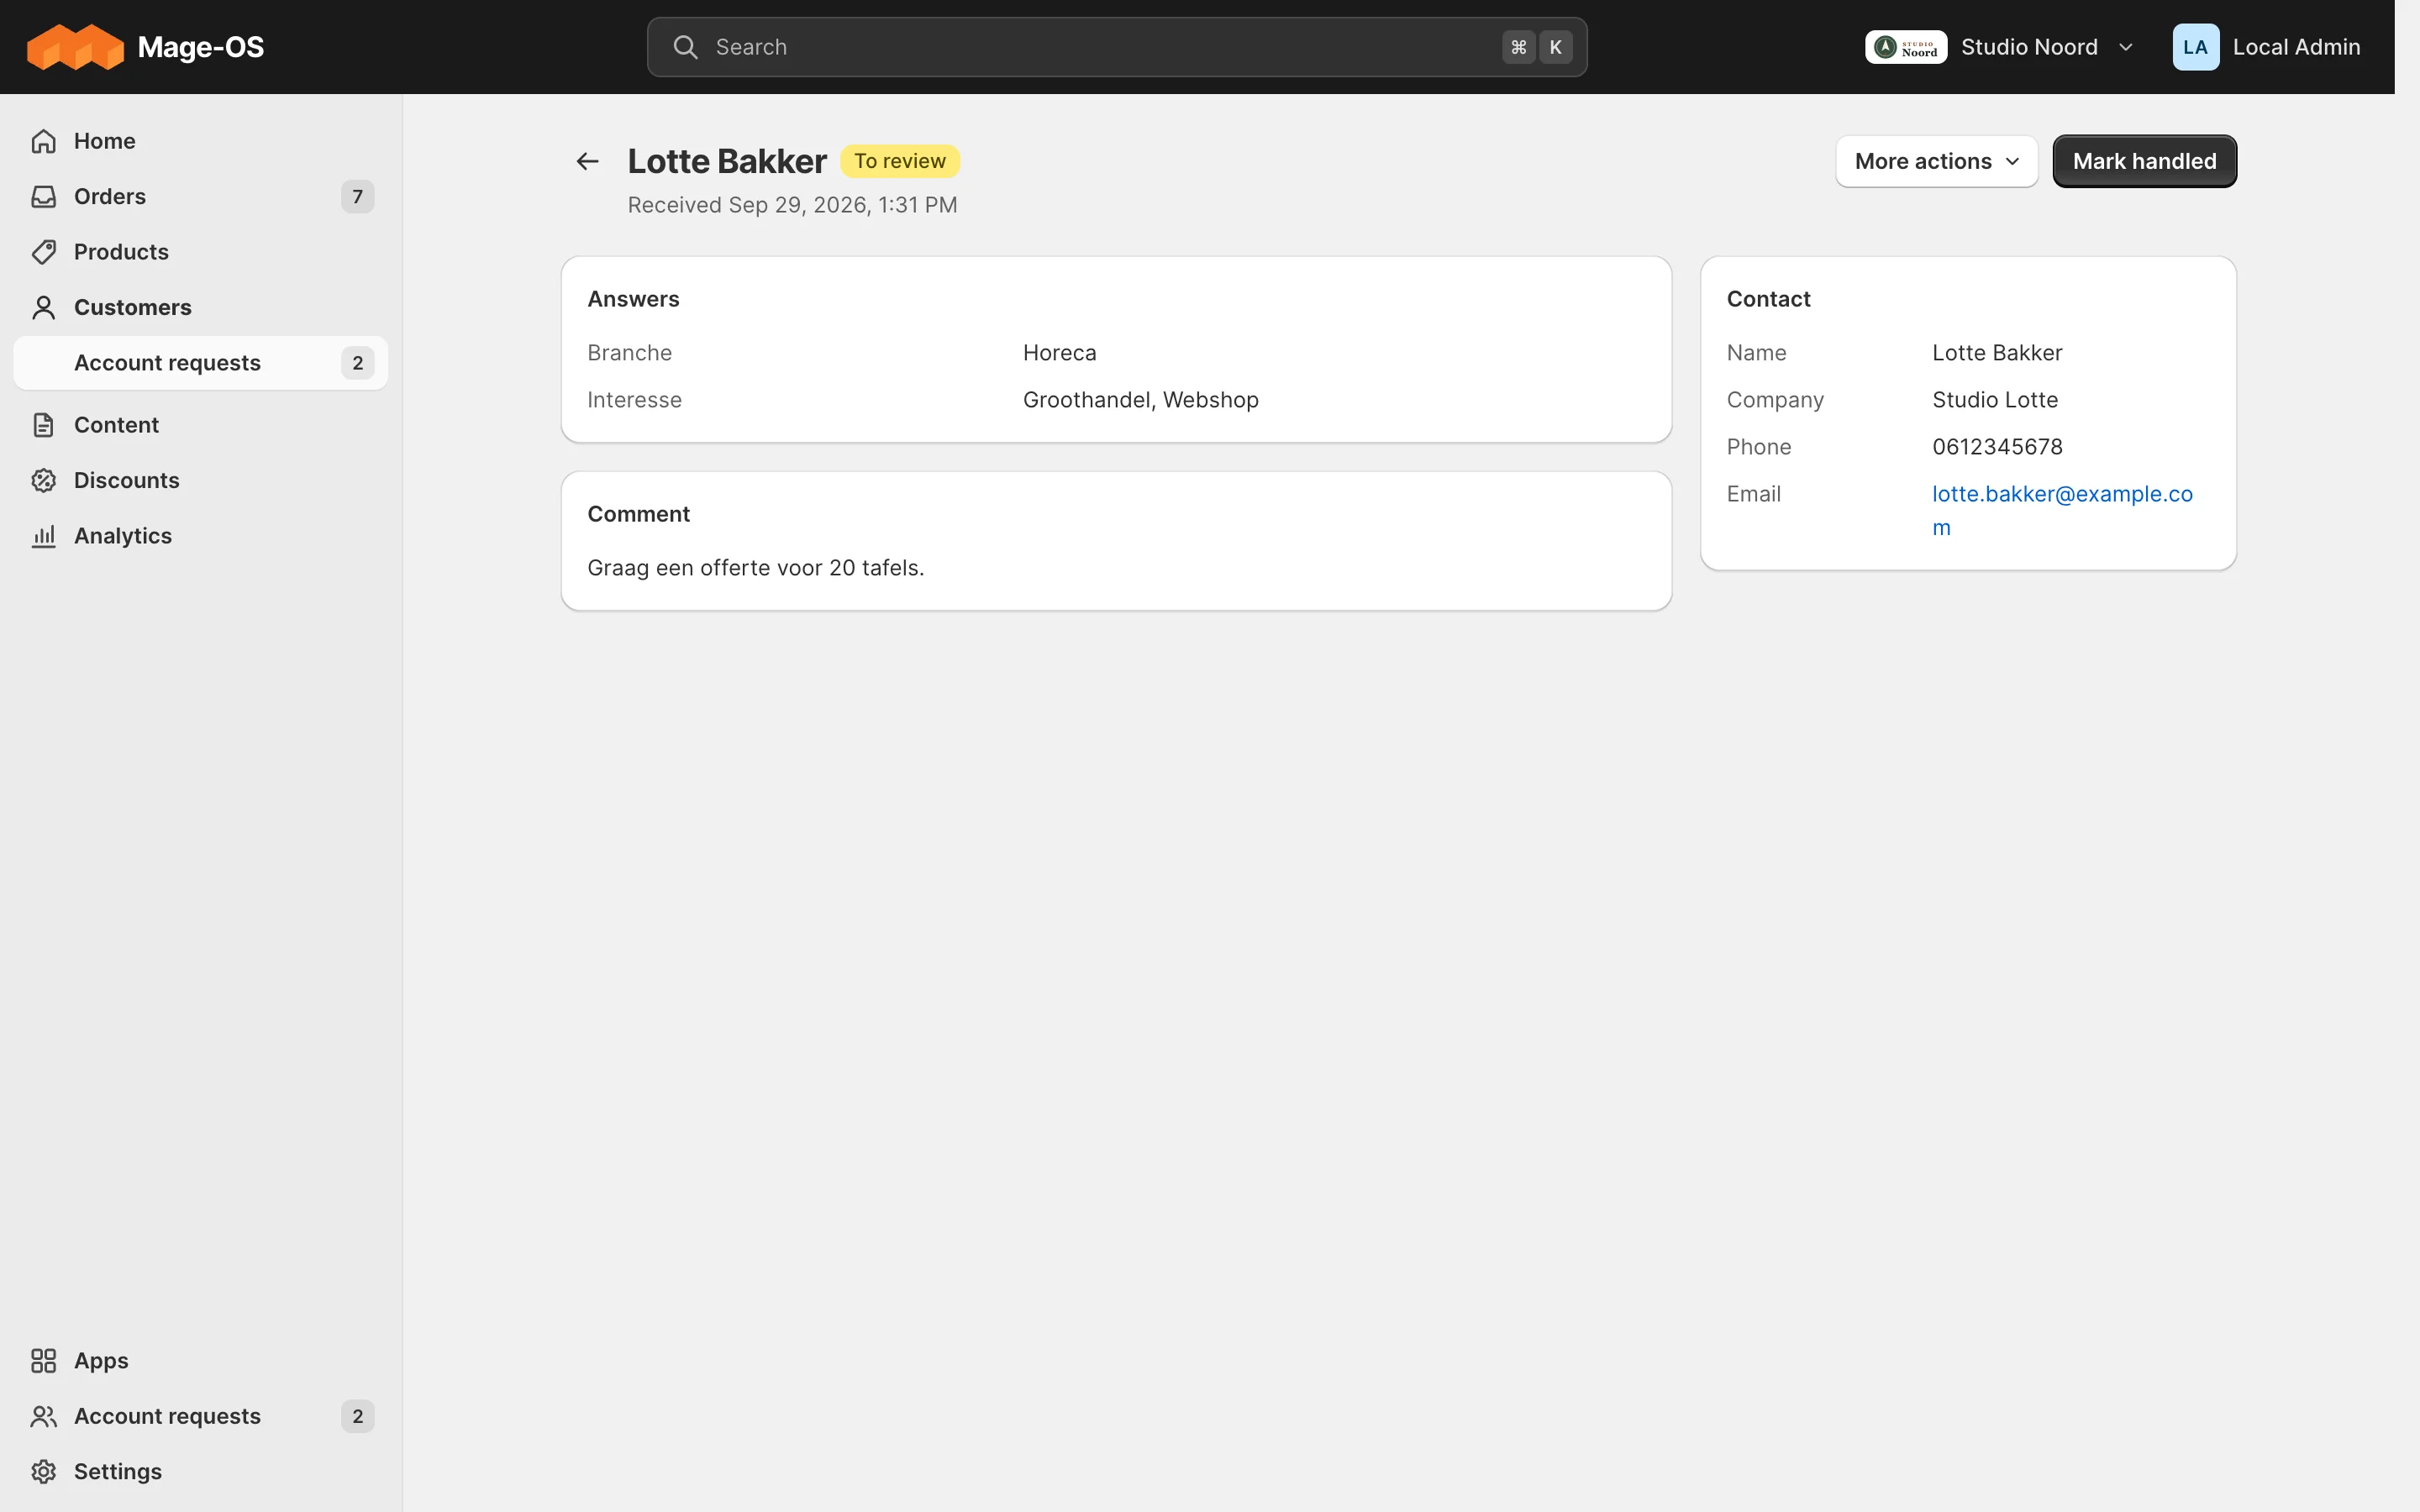Click the Settings gear icon

click(x=43, y=1471)
